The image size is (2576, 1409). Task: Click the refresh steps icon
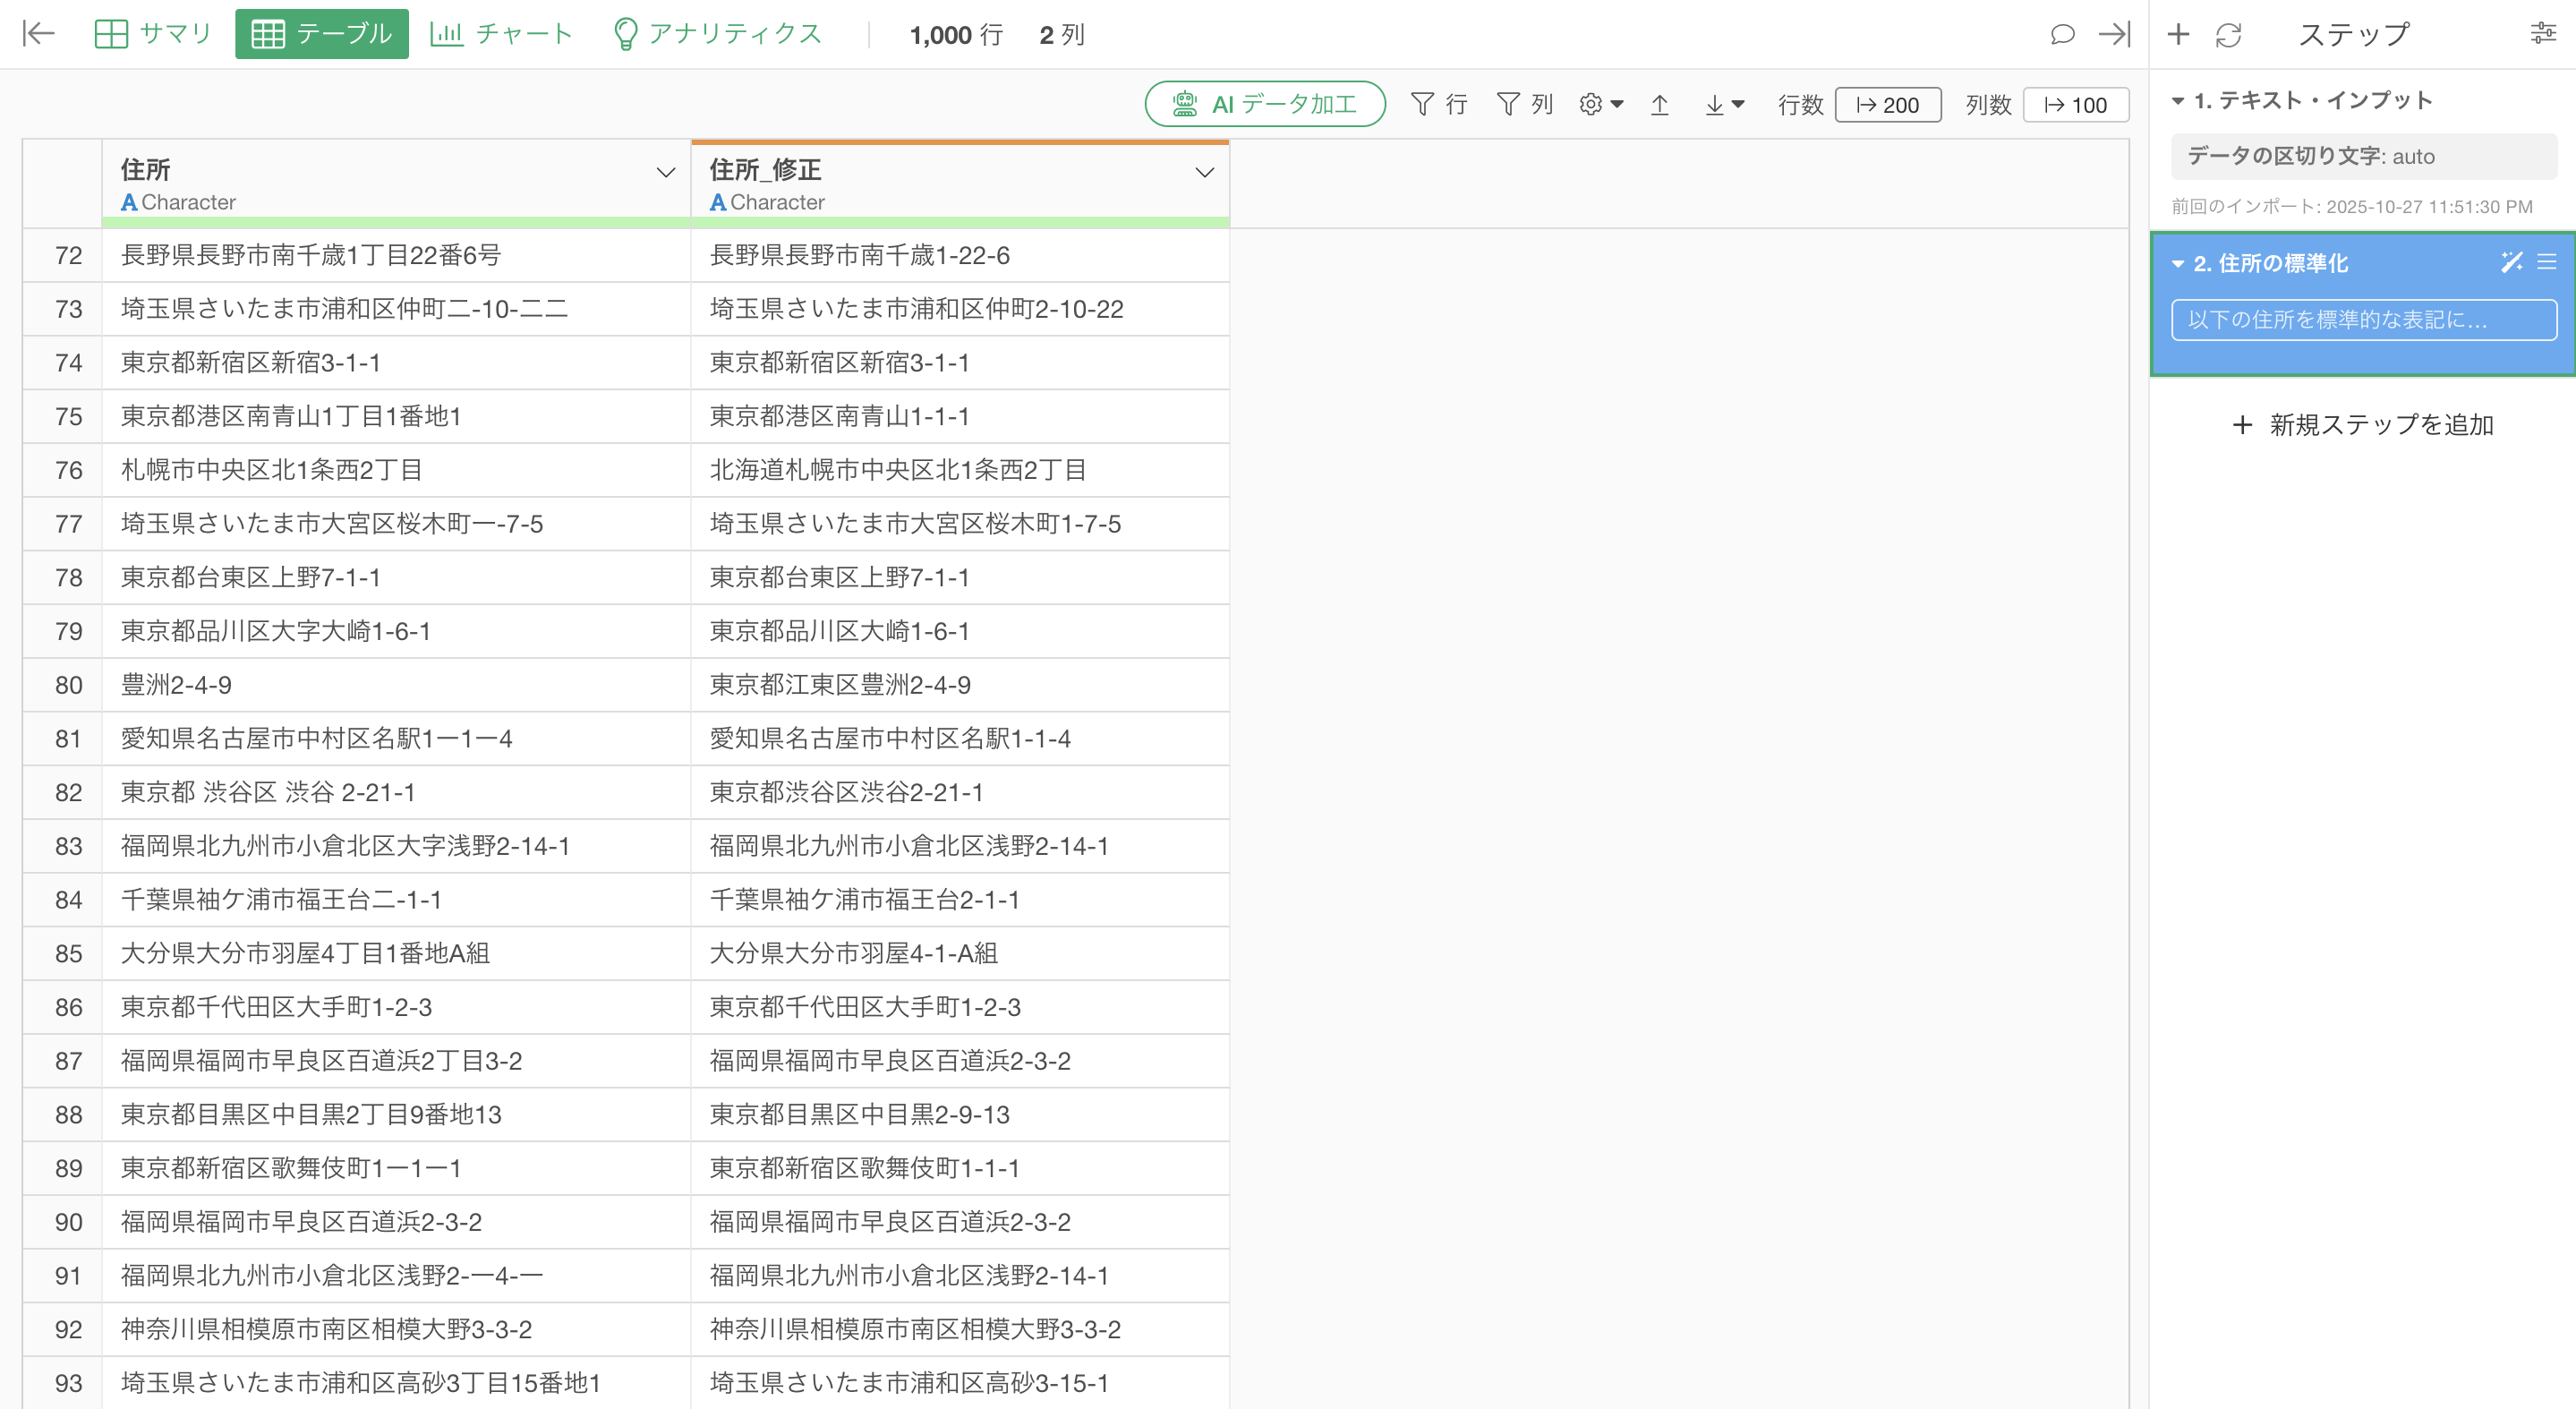coord(2228,34)
